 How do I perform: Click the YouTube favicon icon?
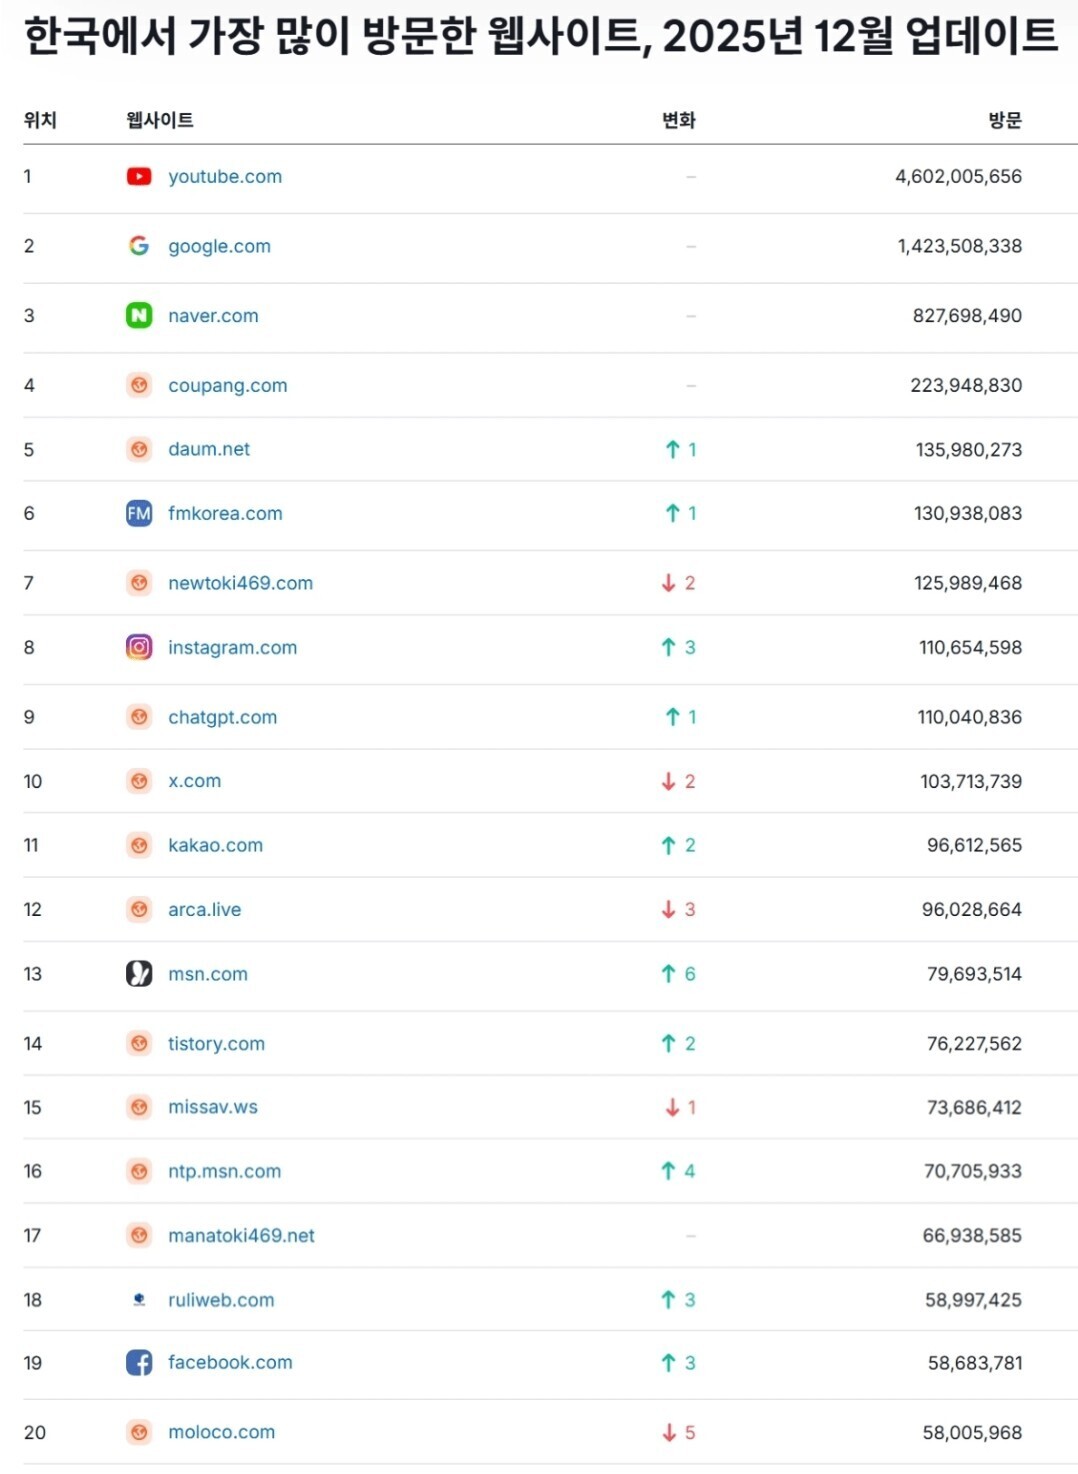click(x=139, y=177)
